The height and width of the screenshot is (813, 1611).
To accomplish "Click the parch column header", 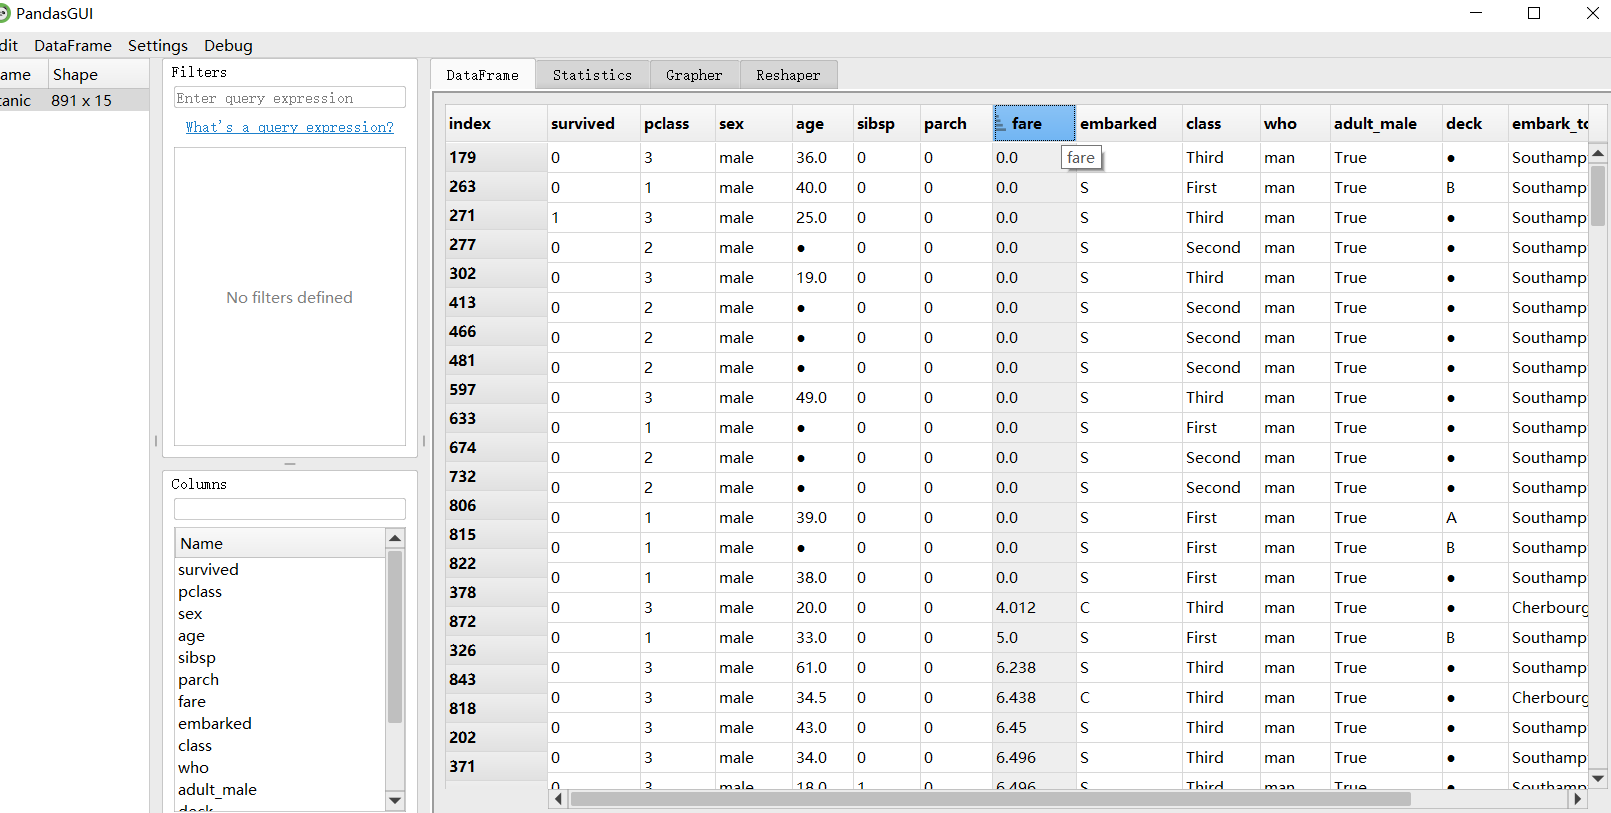I will pyautogui.click(x=956, y=123).
